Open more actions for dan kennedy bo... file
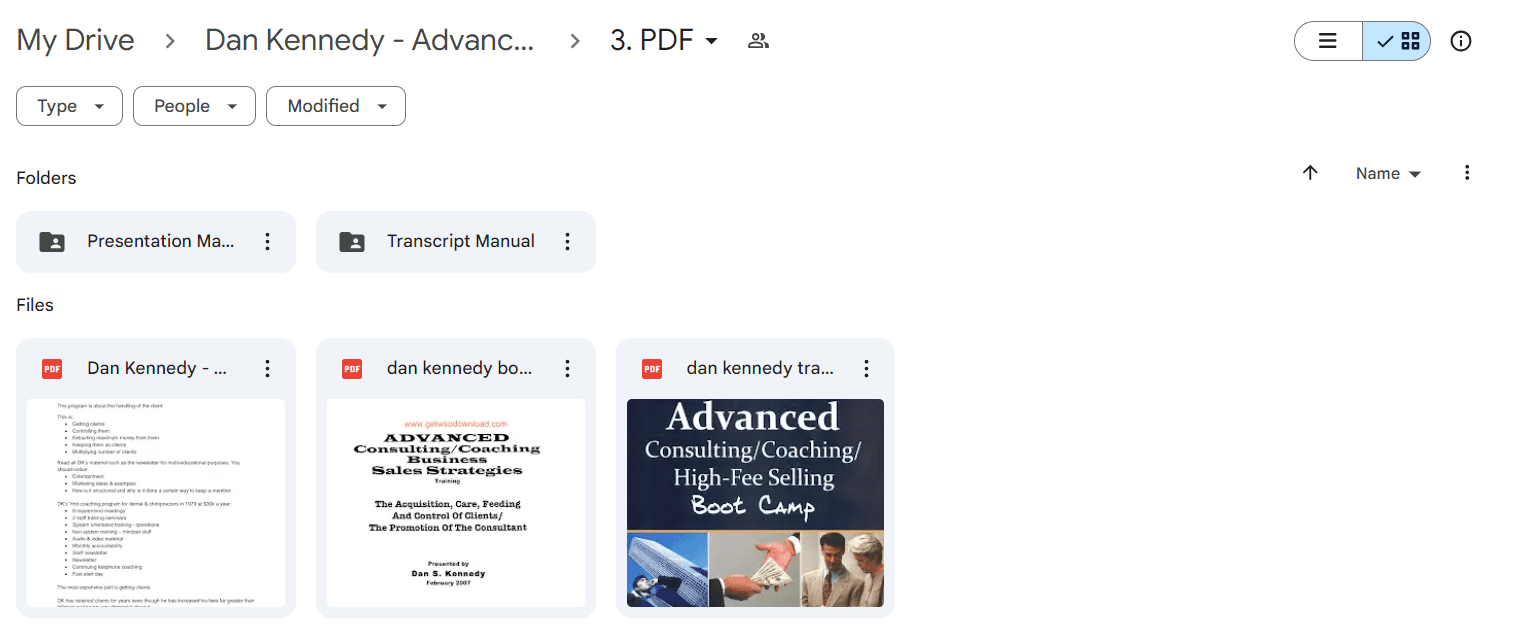Screen dimensions: 1513x626 567,368
